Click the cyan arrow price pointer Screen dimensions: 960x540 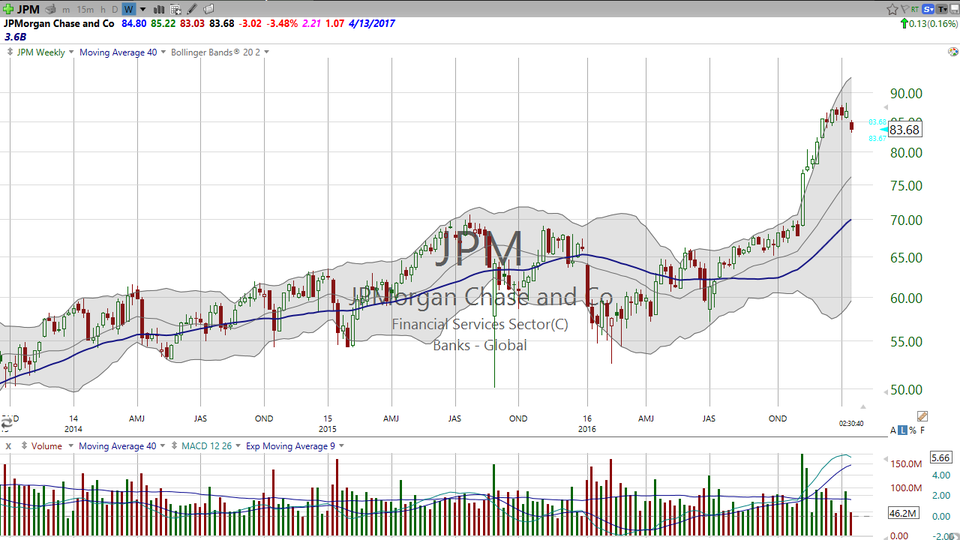(x=883, y=130)
